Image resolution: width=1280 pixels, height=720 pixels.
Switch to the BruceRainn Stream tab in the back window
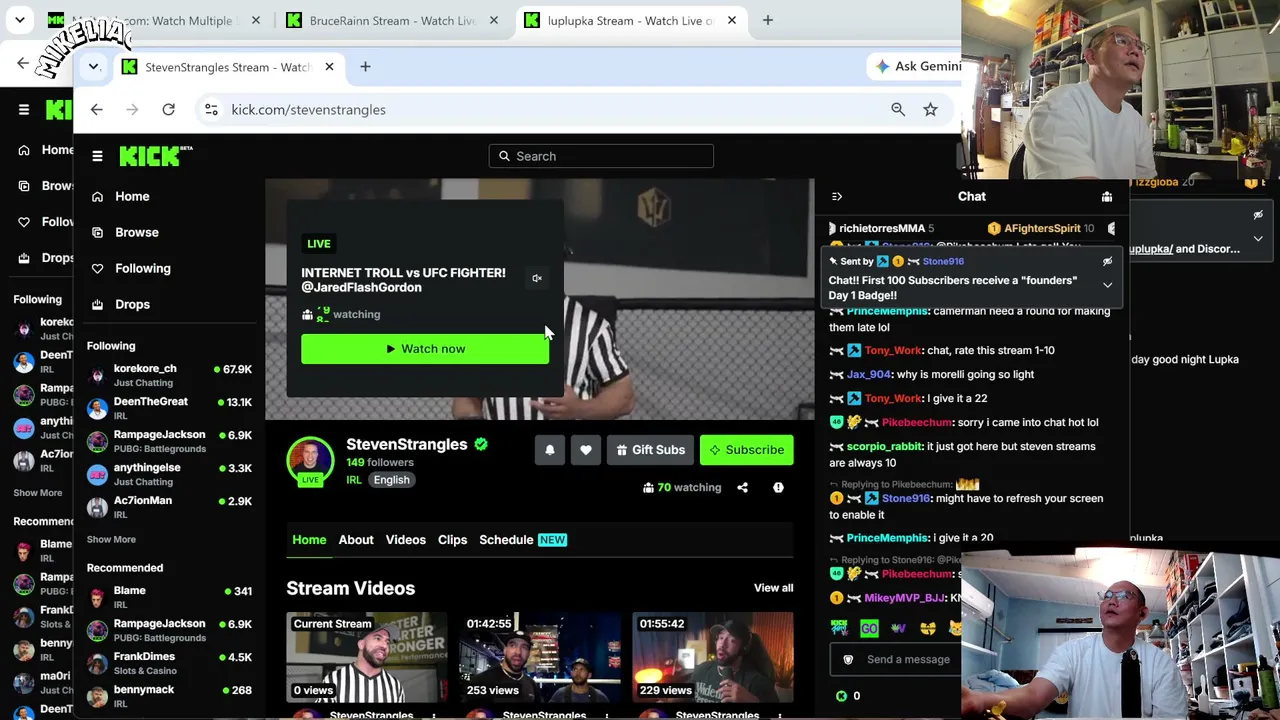click(392, 20)
